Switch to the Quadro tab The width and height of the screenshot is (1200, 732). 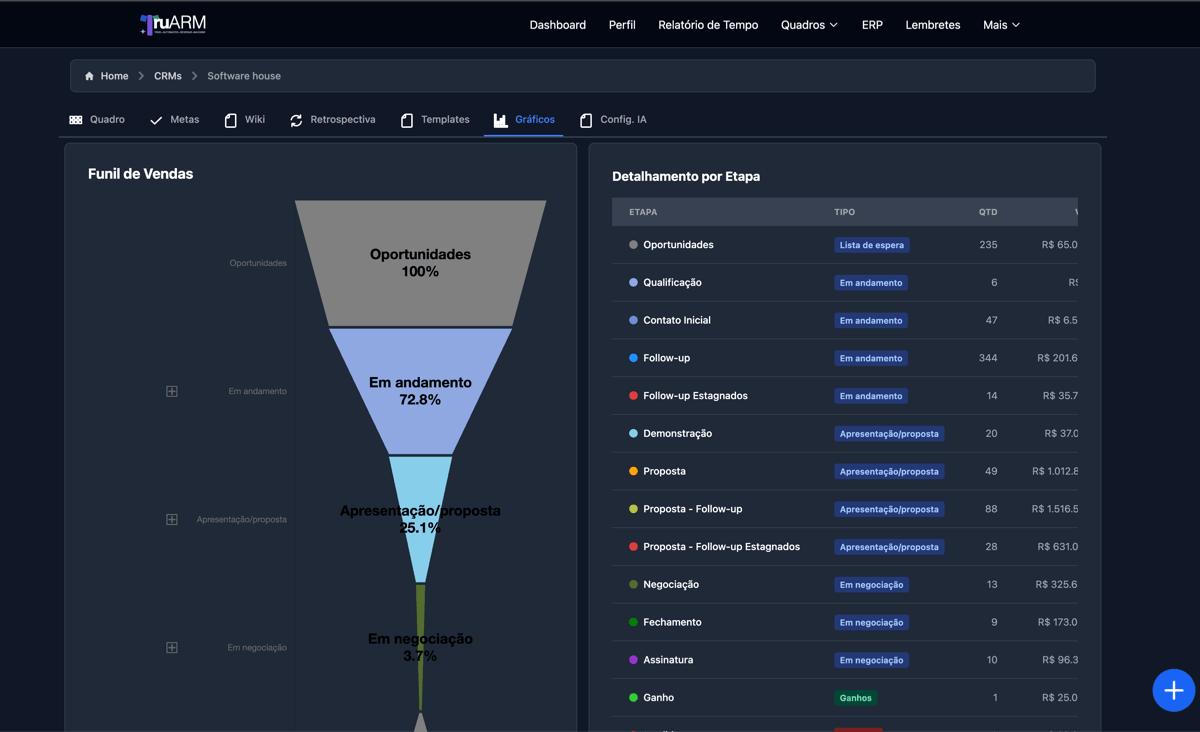point(97,120)
